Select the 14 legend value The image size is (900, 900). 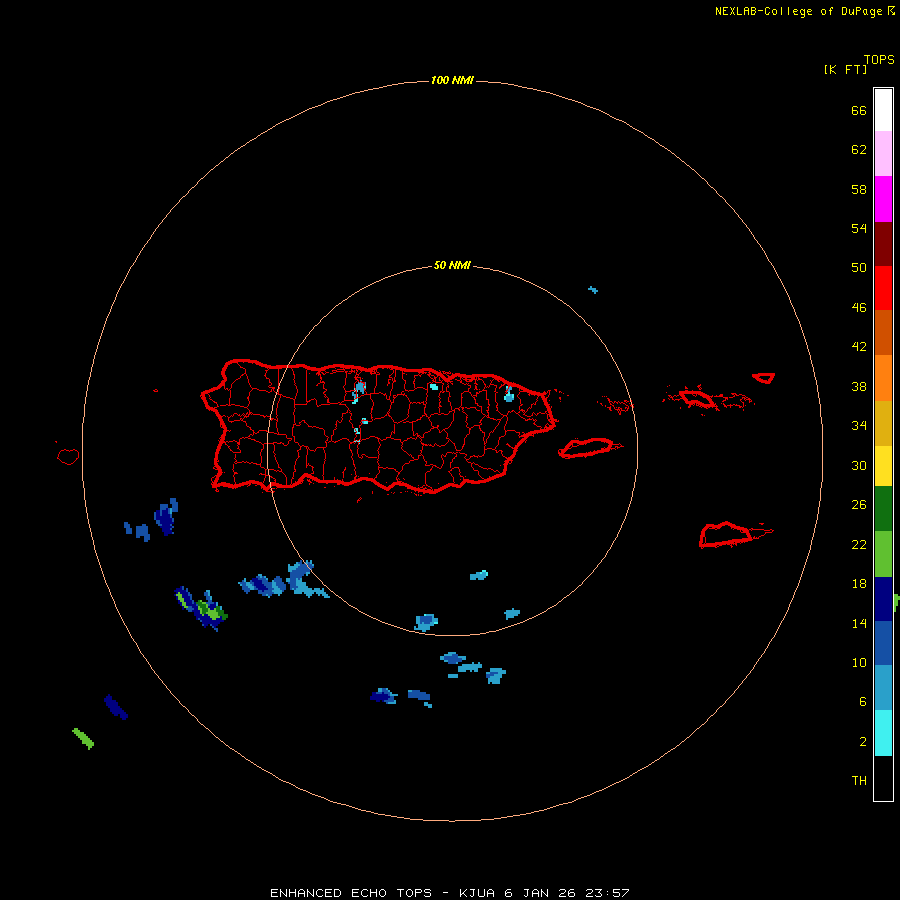click(859, 623)
